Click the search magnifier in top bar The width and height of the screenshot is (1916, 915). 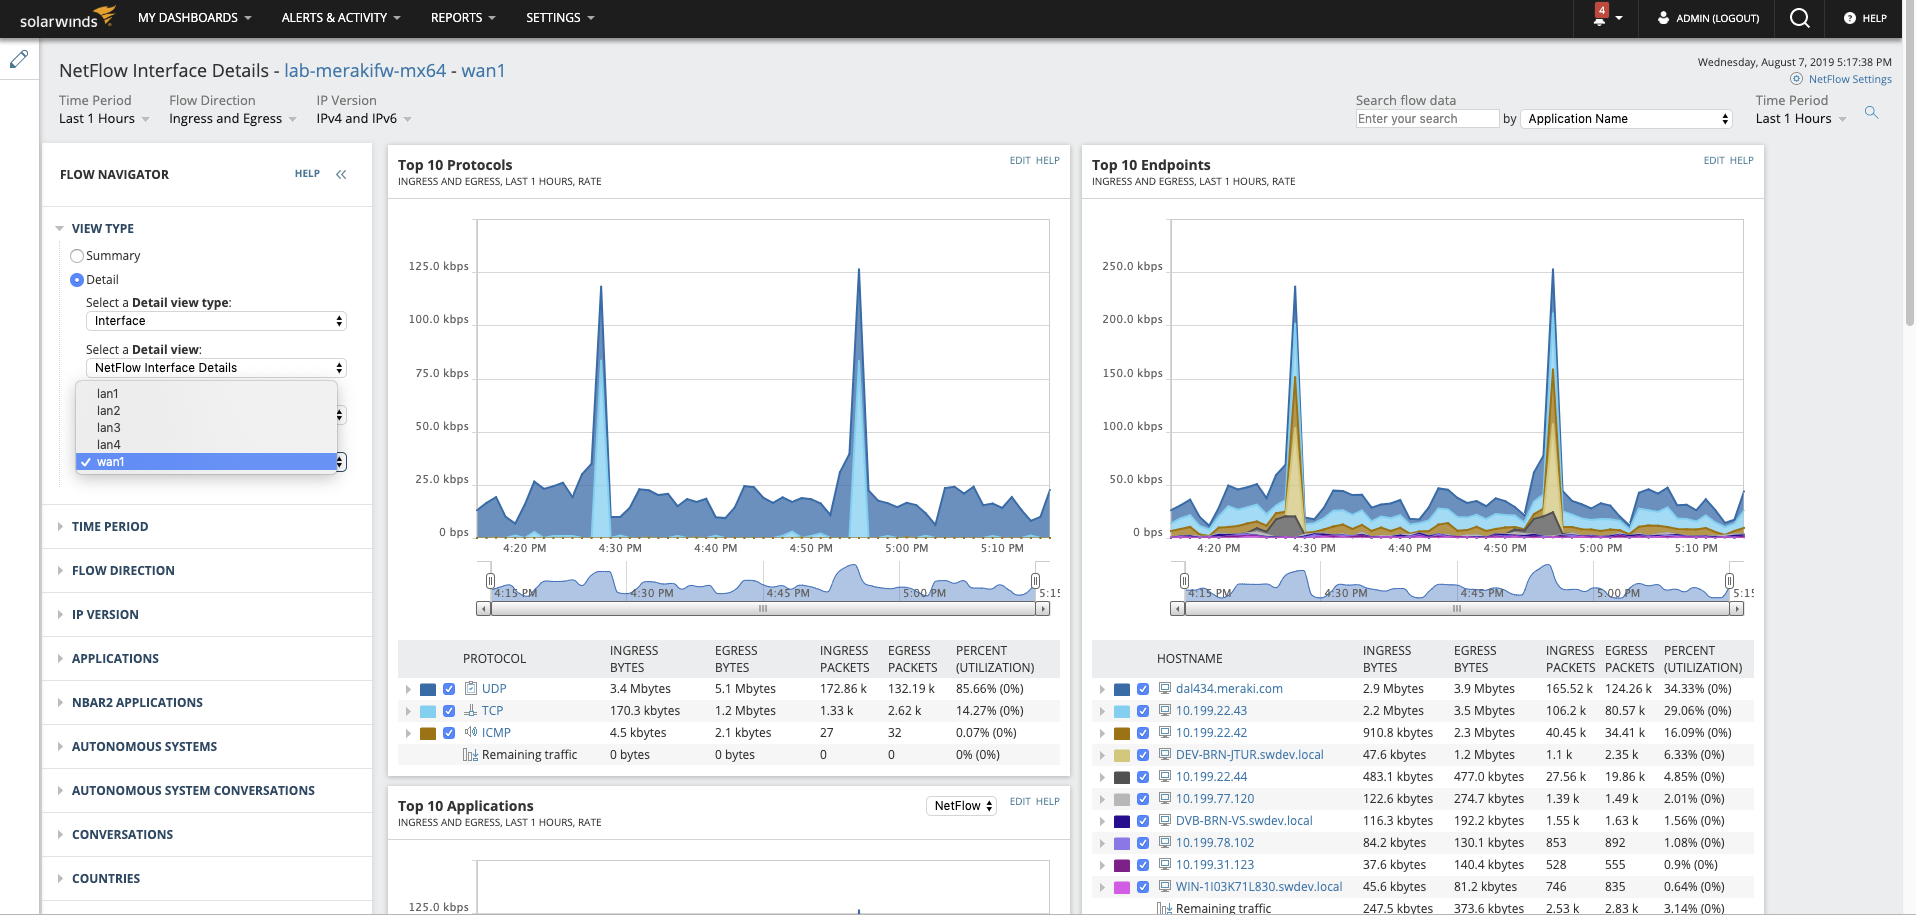click(x=1800, y=18)
